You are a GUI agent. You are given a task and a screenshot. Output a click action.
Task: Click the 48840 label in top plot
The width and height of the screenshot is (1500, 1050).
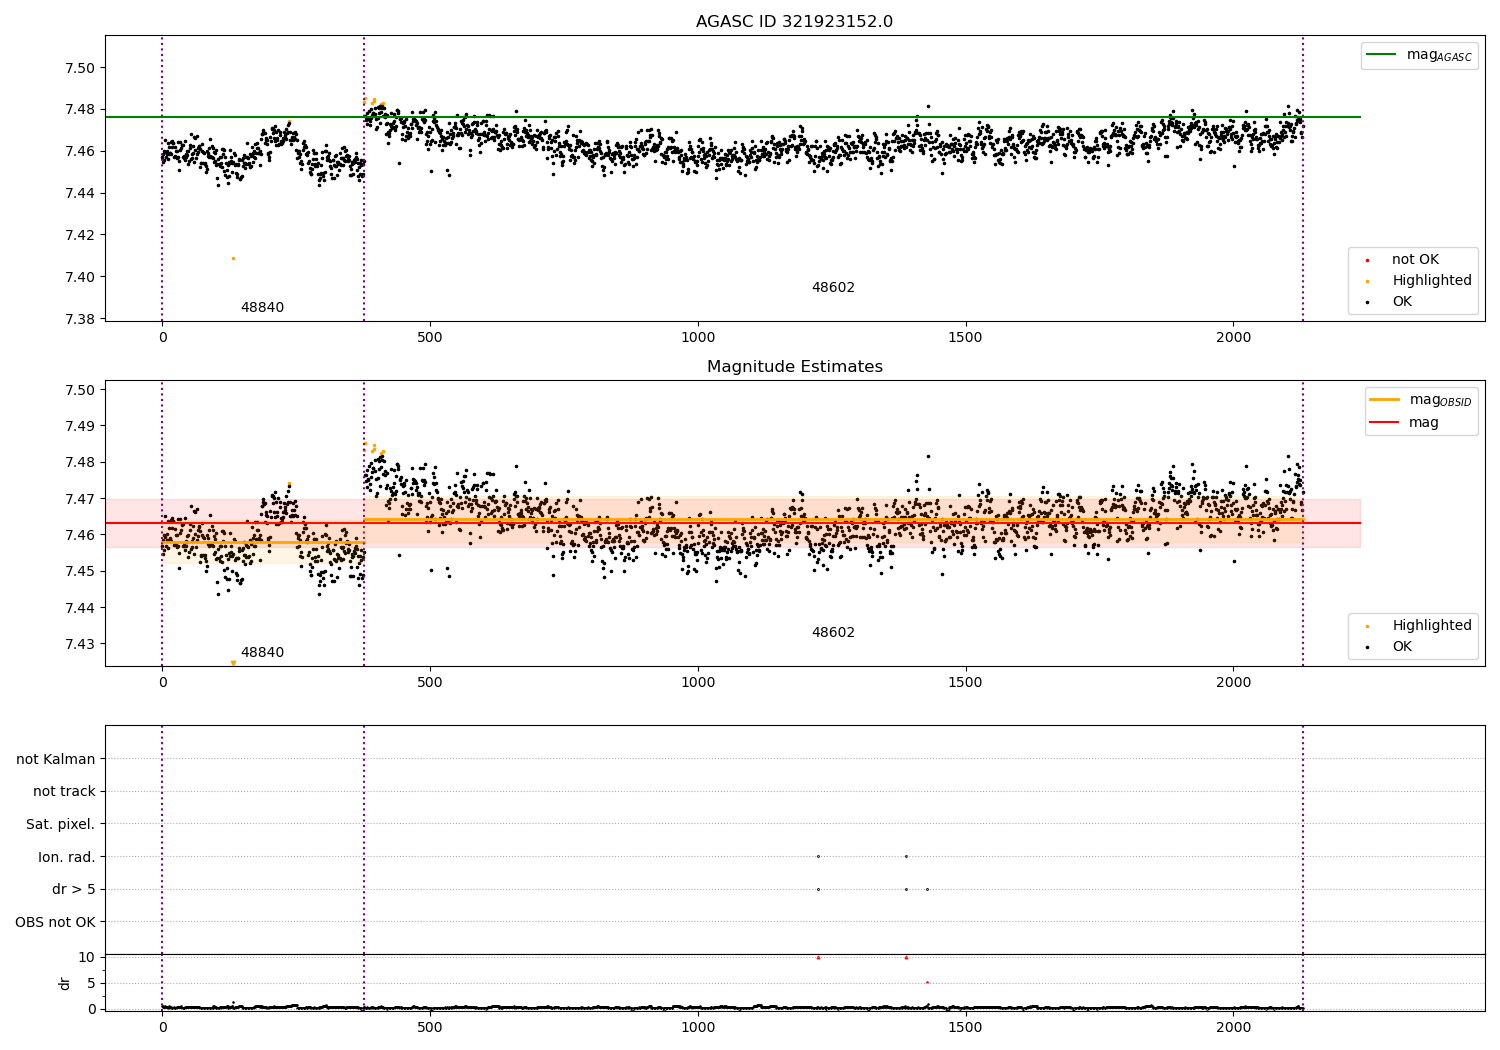[x=262, y=308]
